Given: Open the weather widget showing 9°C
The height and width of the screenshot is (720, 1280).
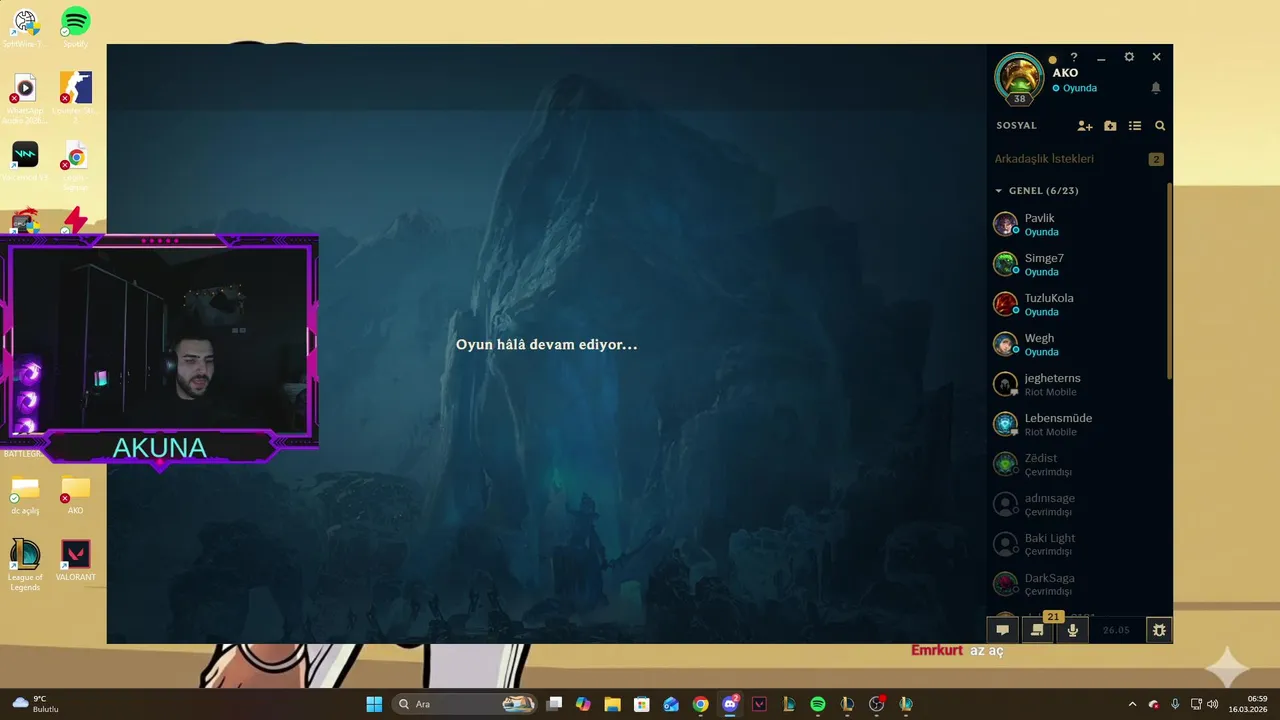Looking at the screenshot, I should [x=36, y=704].
